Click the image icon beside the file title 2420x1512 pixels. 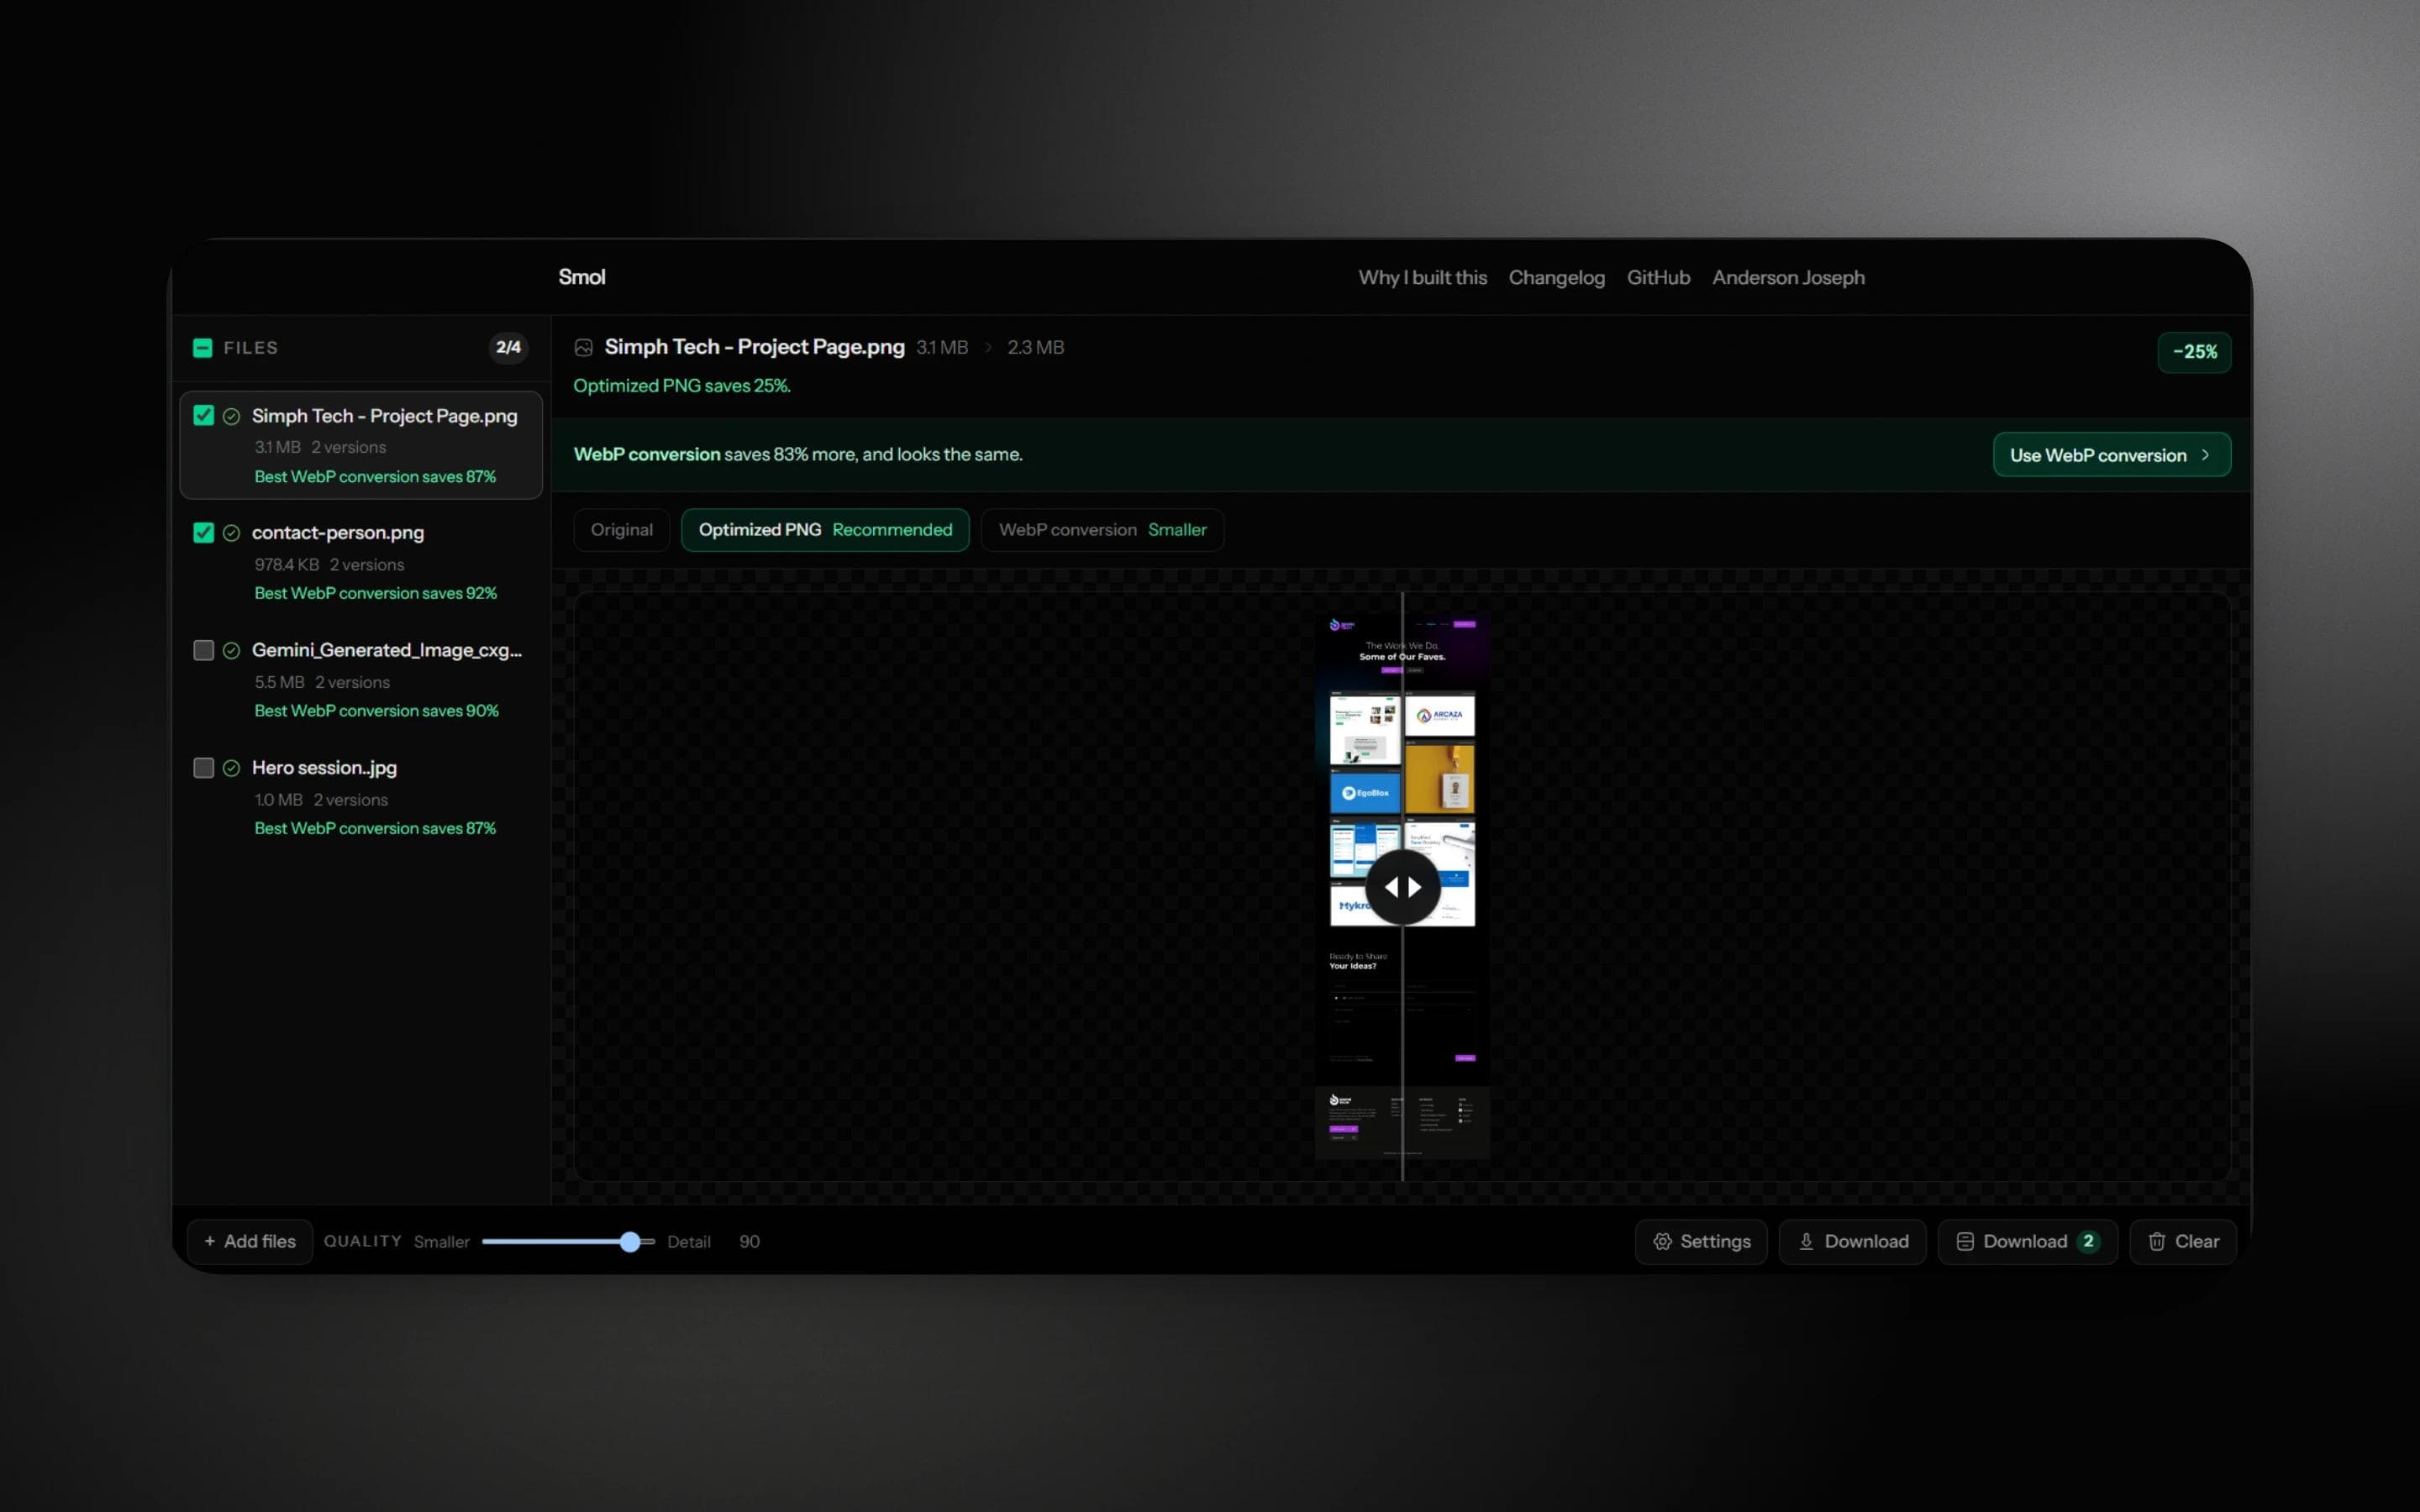(x=584, y=347)
